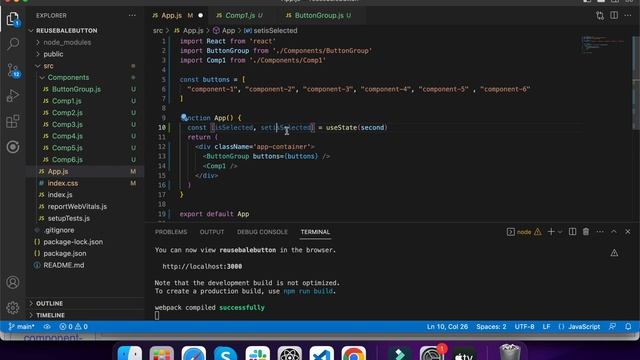Open README.md in the file tree
This screenshot has width=640, height=360.
[64, 265]
